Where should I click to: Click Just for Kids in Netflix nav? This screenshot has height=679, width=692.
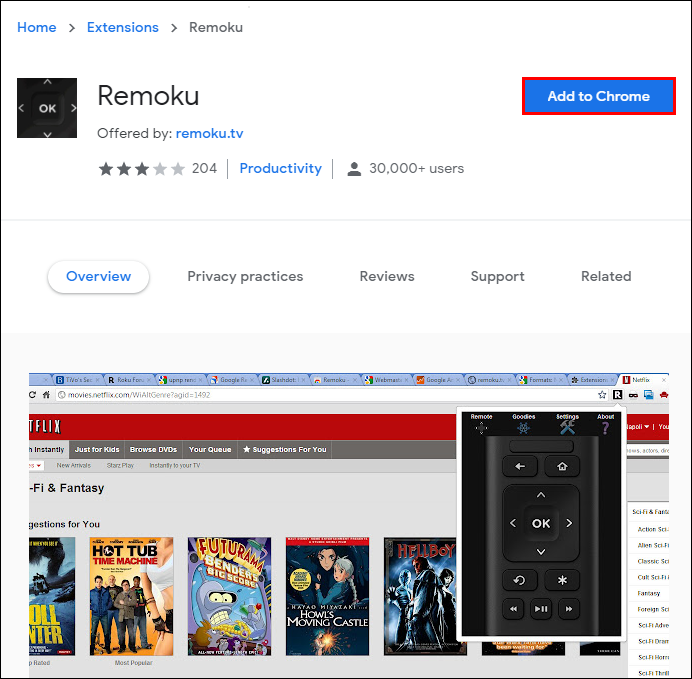(x=97, y=450)
